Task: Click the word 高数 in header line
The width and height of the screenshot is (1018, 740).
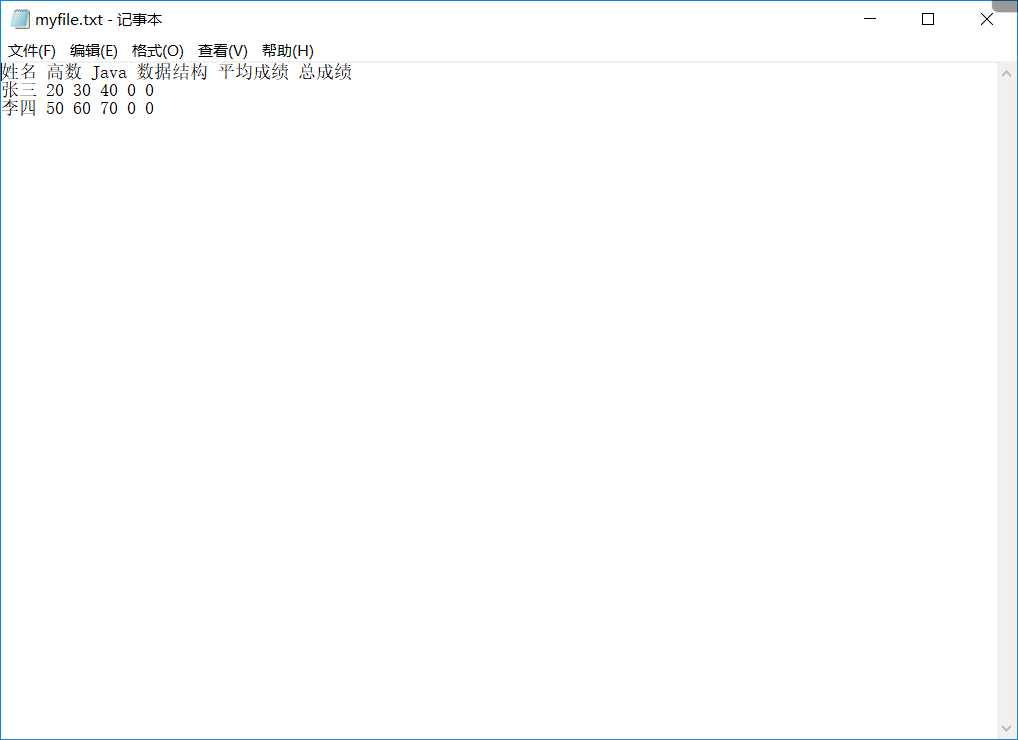Action: point(64,71)
